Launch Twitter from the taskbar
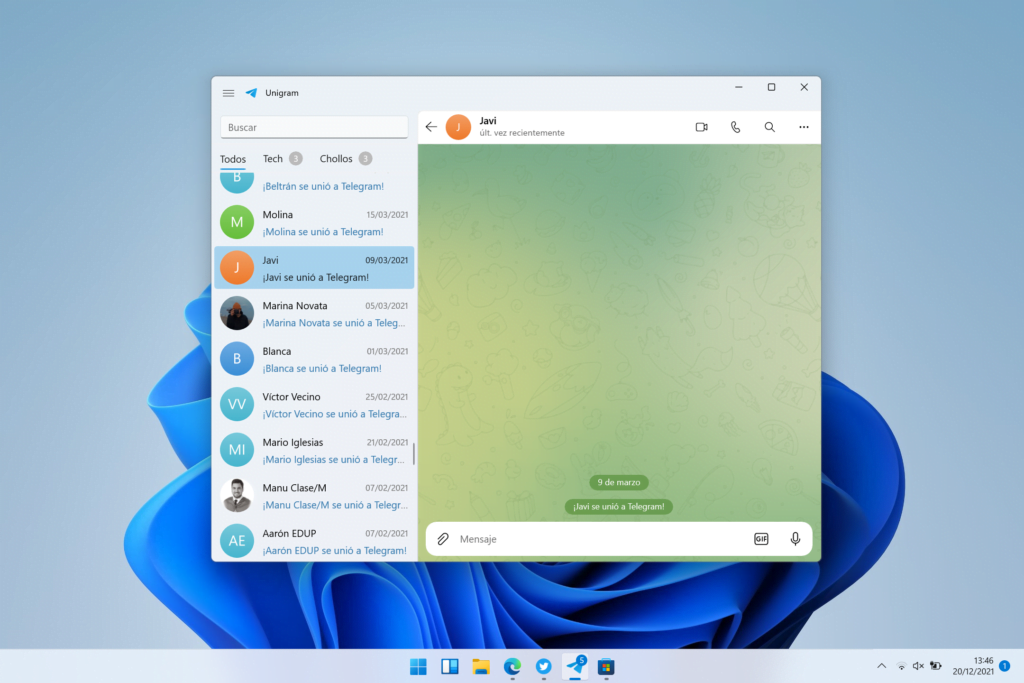1024x683 pixels. pos(543,666)
